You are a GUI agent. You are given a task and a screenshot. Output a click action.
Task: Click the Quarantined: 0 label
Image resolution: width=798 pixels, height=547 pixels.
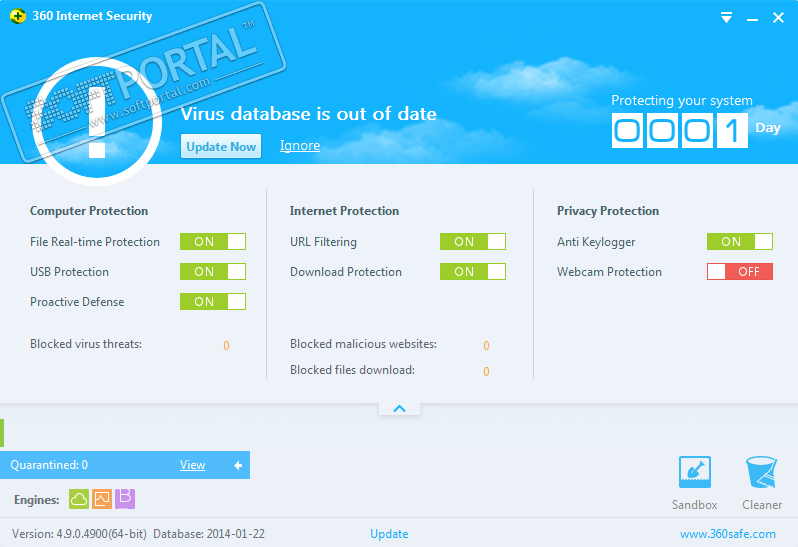point(49,465)
